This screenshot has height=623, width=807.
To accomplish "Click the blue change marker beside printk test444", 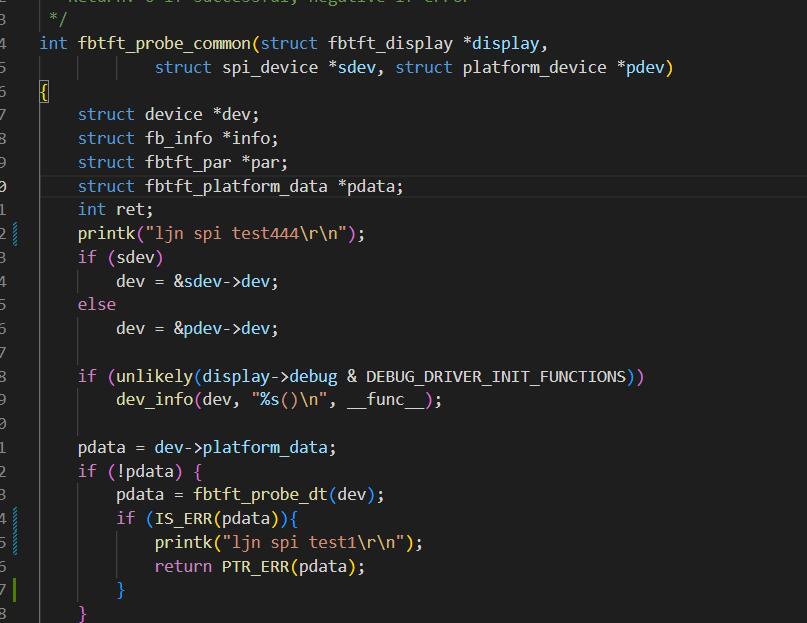I will click(x=16, y=233).
